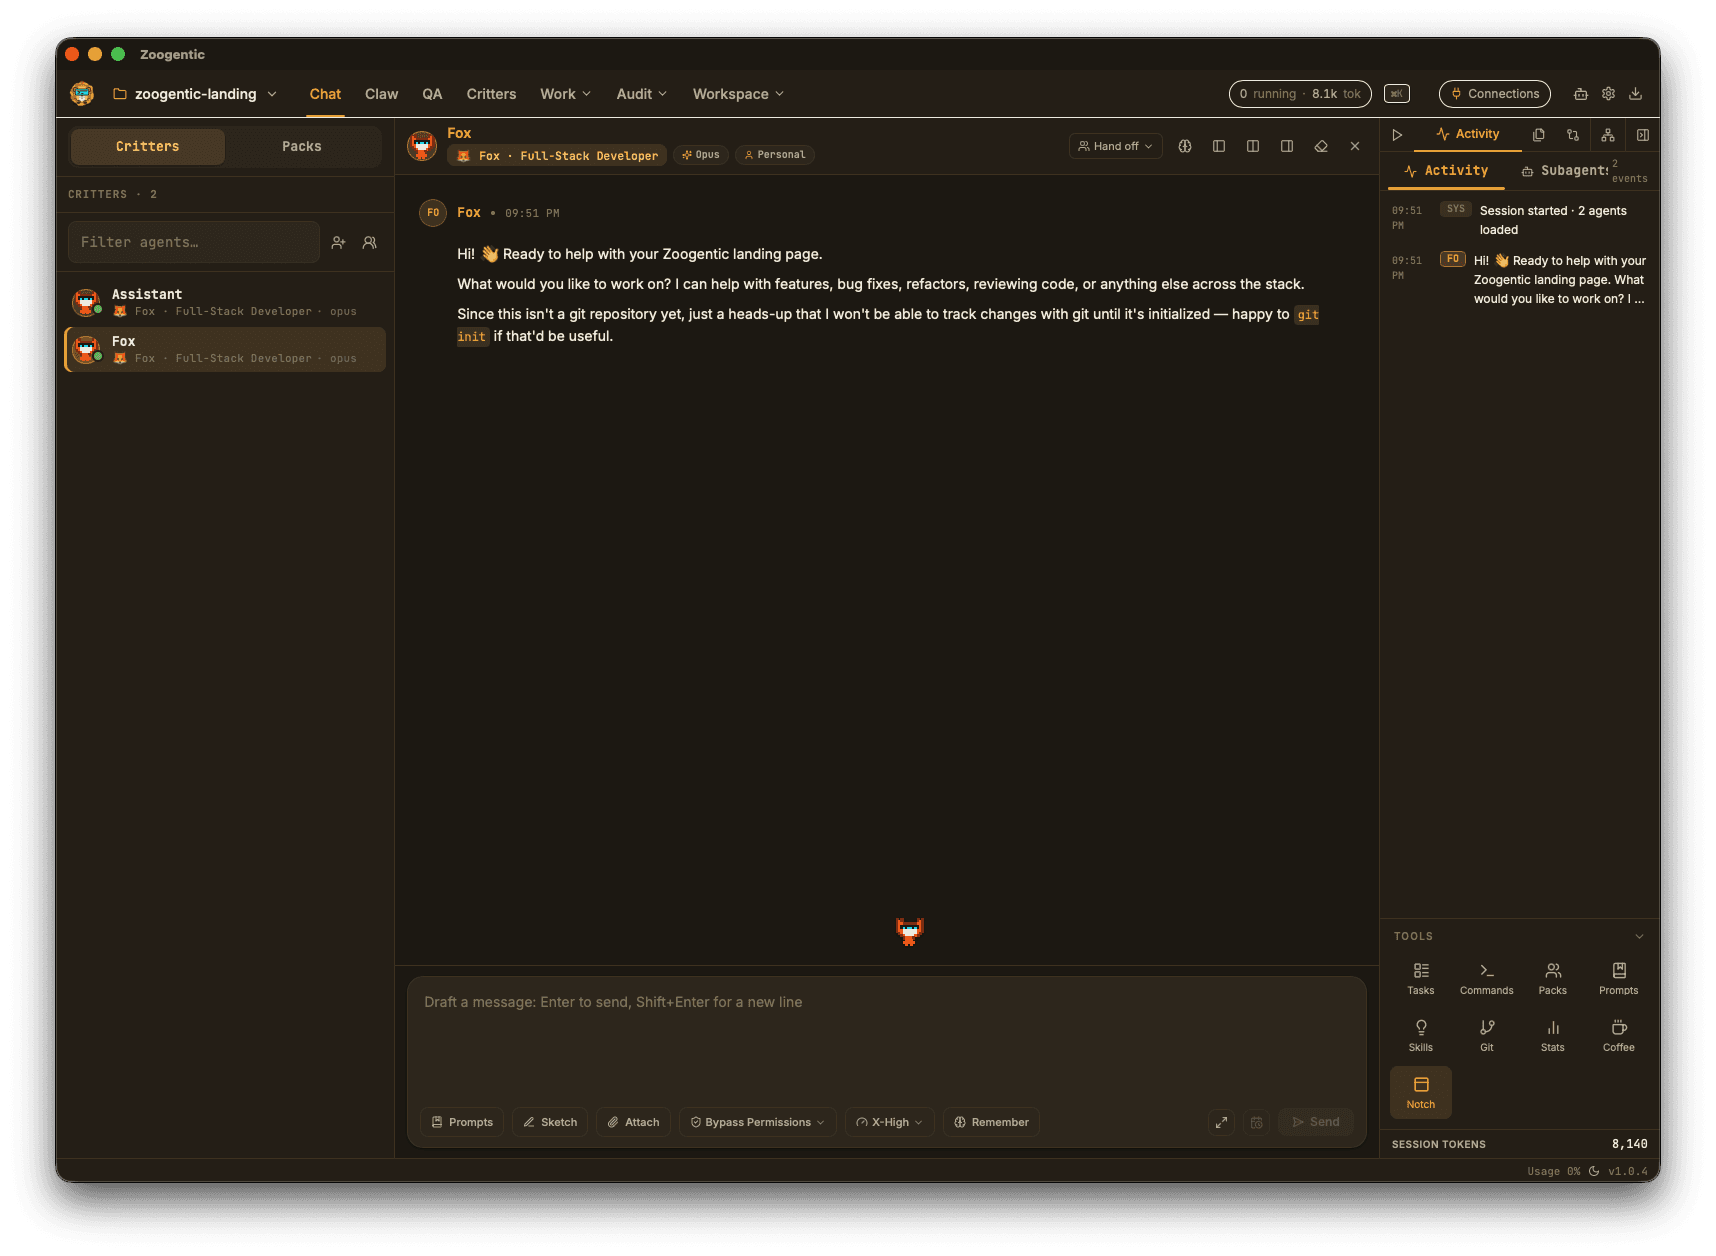Open the Hand off dropdown
1716x1256 pixels.
point(1116,146)
